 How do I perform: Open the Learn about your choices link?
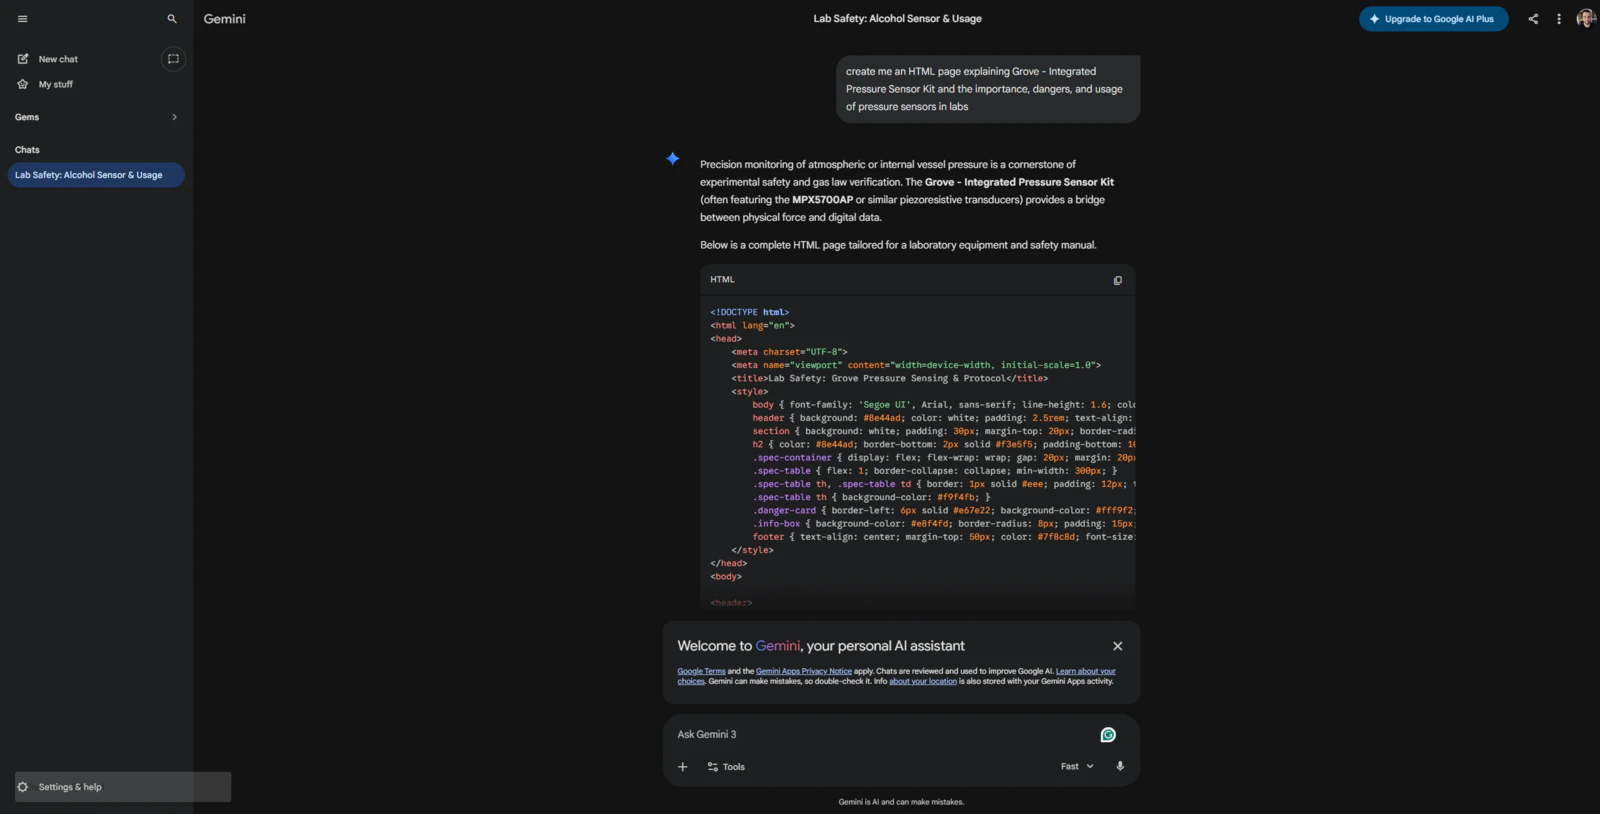pyautogui.click(x=1086, y=671)
